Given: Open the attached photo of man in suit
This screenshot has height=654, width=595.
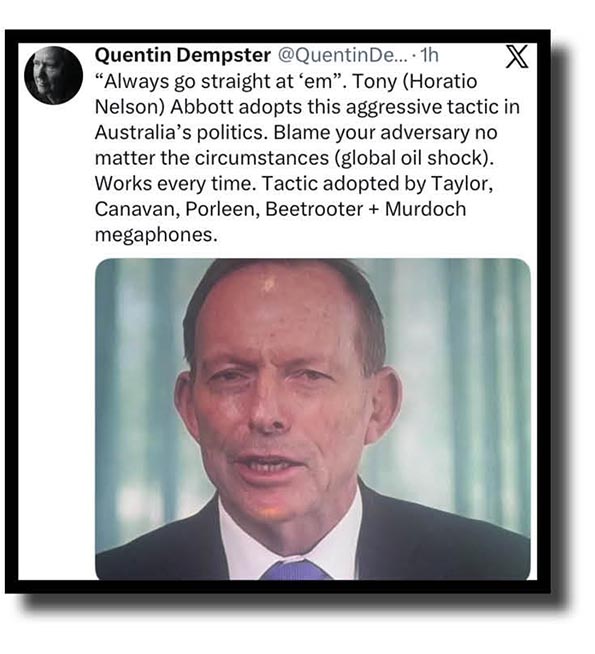Looking at the screenshot, I should tap(313, 419).
